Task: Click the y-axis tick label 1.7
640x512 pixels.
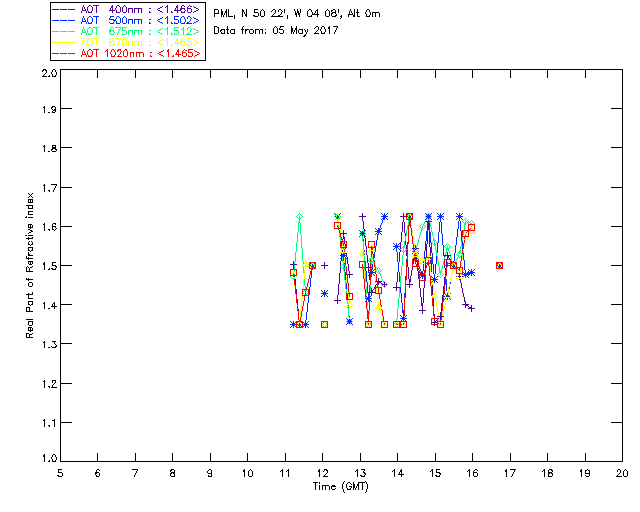Action: point(49,188)
